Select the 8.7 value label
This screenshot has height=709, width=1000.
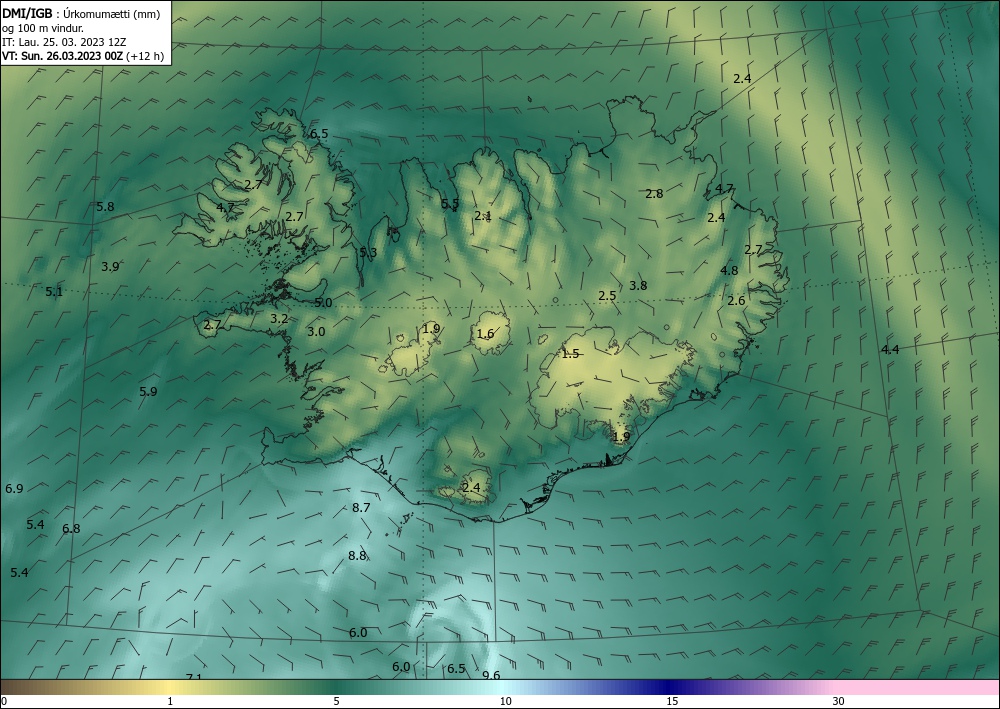tap(361, 508)
